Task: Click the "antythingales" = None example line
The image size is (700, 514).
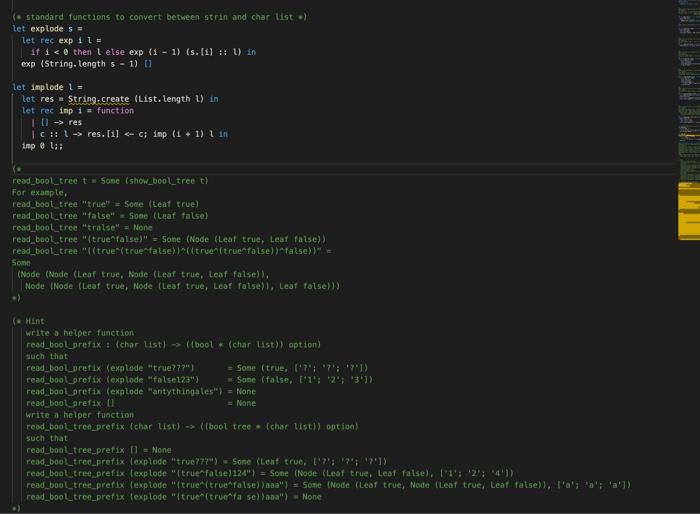Action: click(x=141, y=391)
